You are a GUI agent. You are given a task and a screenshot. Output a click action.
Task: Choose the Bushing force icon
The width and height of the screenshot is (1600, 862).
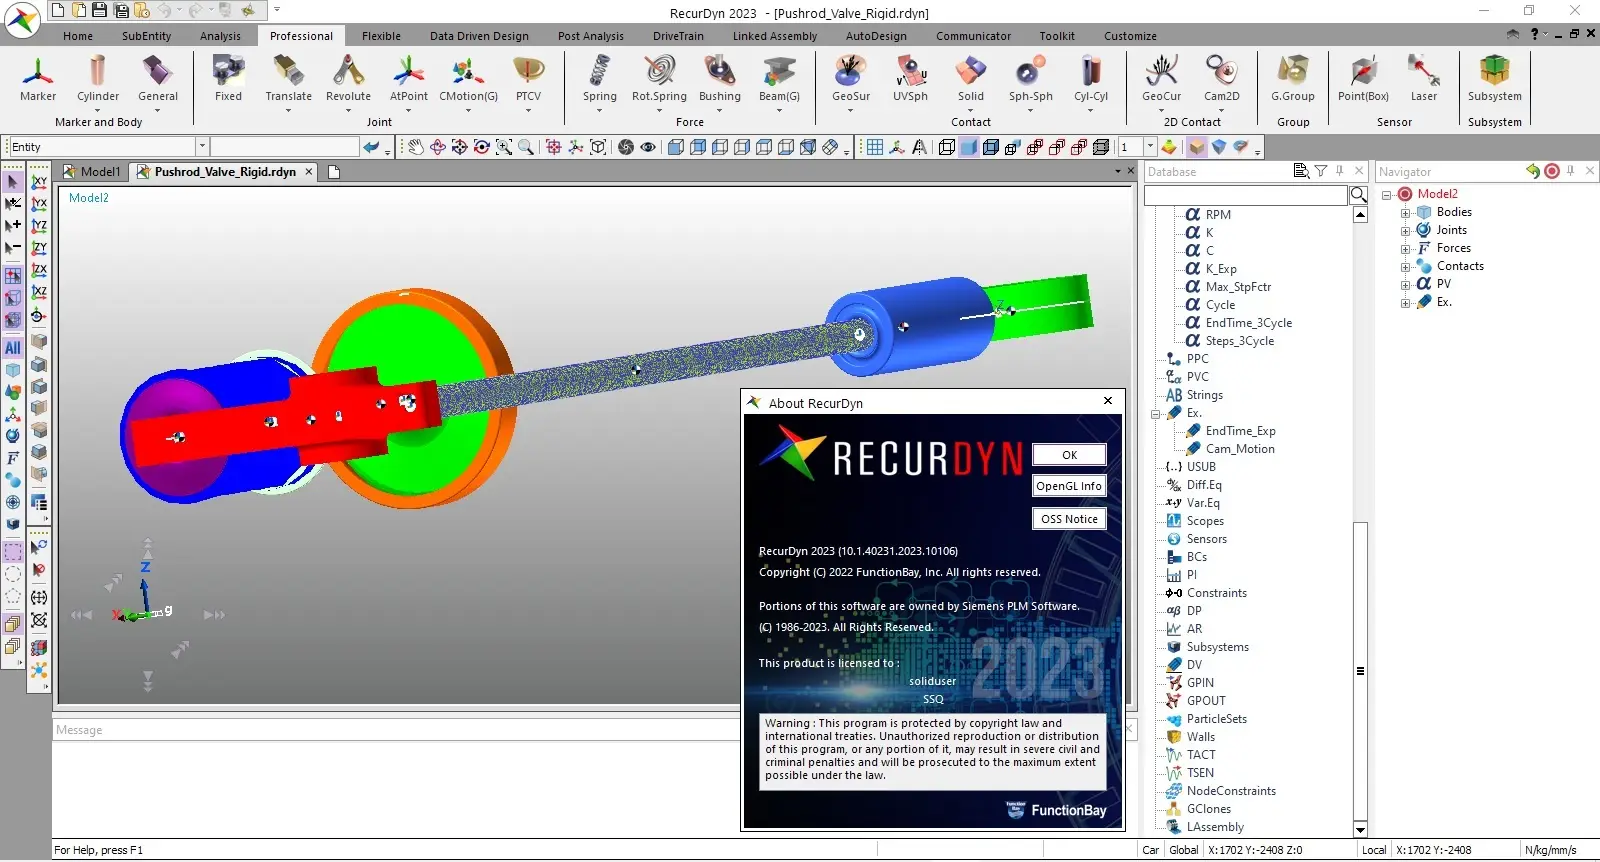click(x=719, y=78)
